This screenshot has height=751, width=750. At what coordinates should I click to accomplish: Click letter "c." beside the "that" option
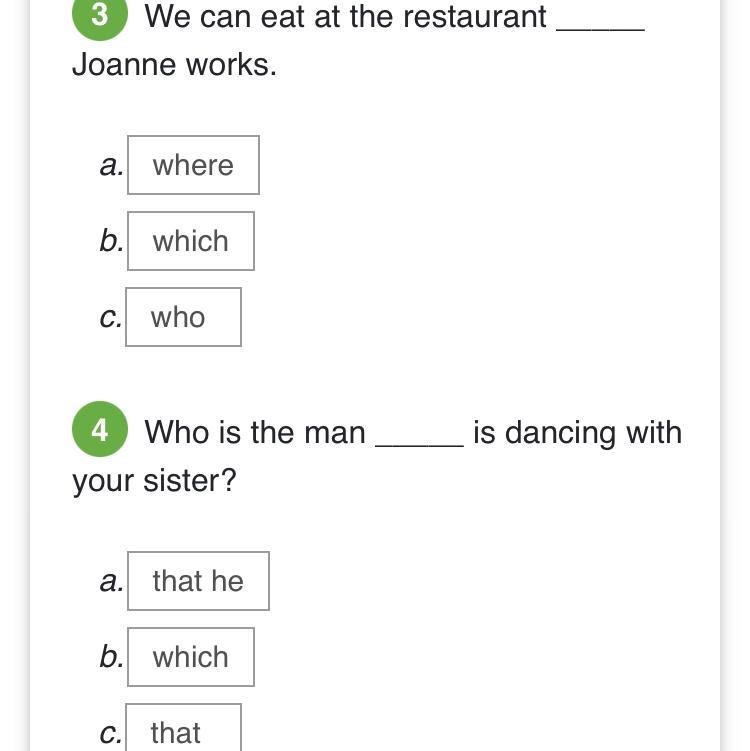point(110,733)
